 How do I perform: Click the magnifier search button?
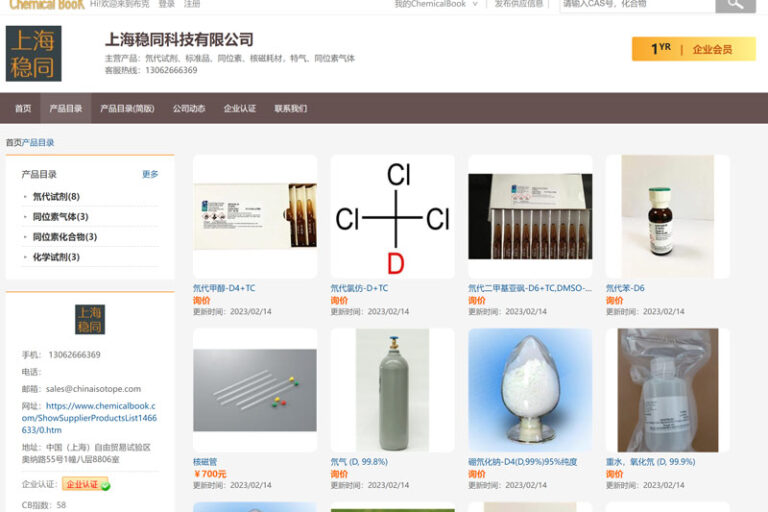735,4
